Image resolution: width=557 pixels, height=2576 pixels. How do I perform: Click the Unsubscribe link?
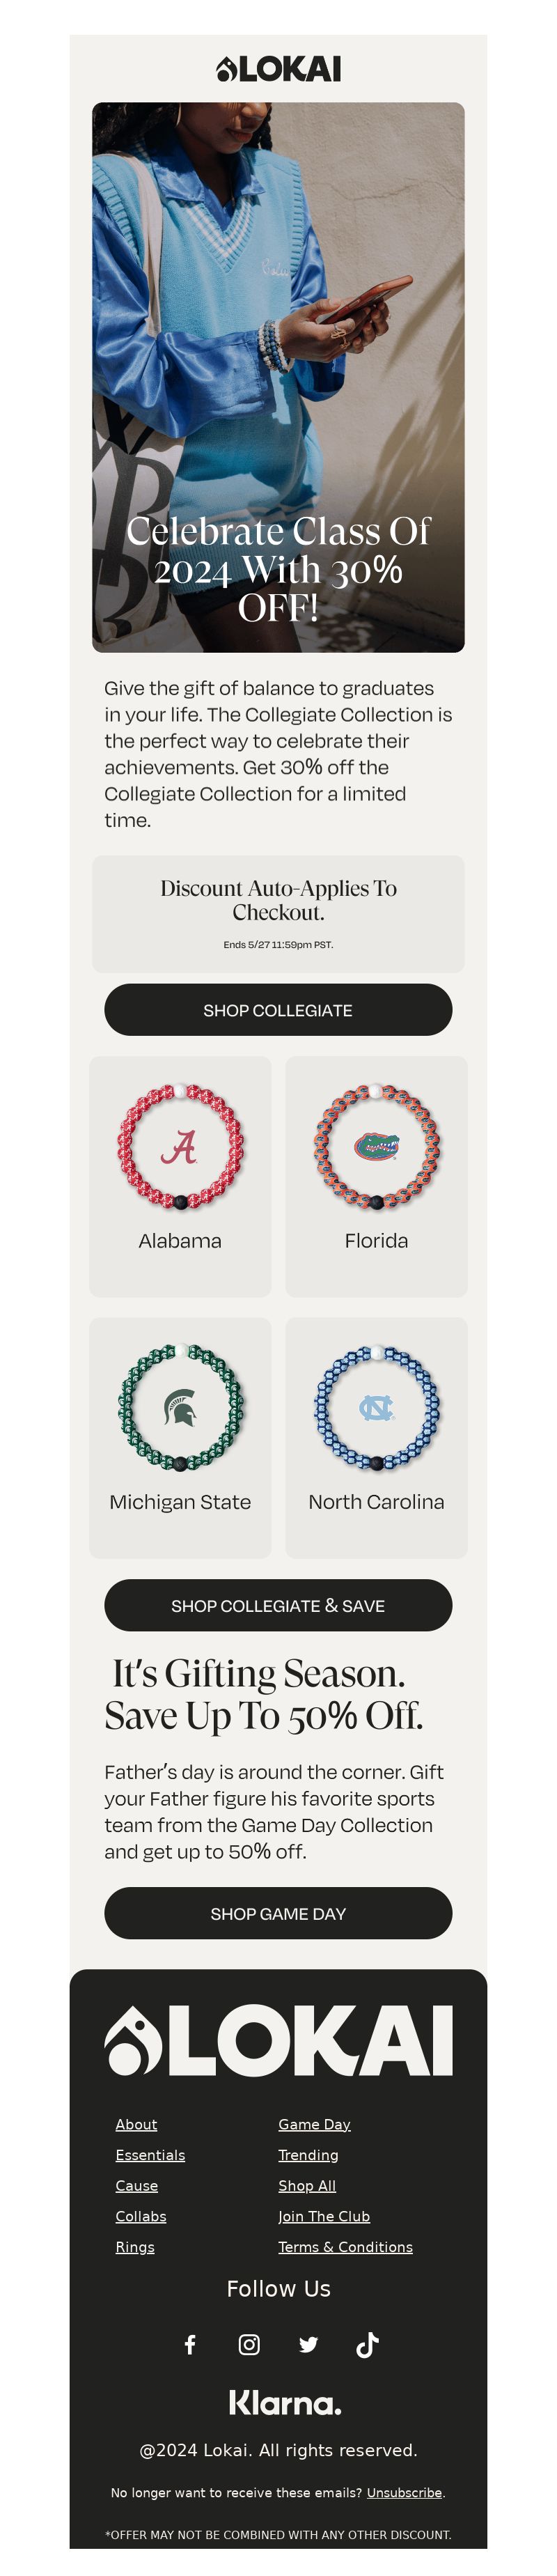[404, 2492]
